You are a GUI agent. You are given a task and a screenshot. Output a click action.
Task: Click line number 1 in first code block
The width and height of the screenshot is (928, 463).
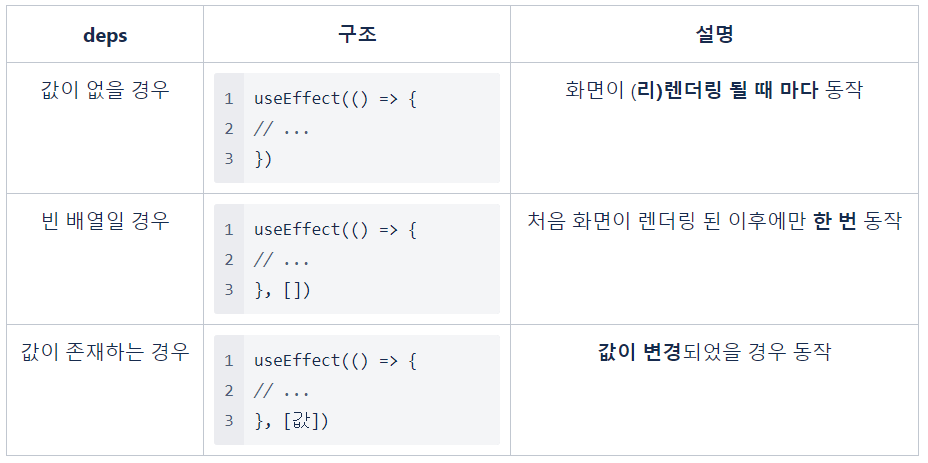point(229,99)
